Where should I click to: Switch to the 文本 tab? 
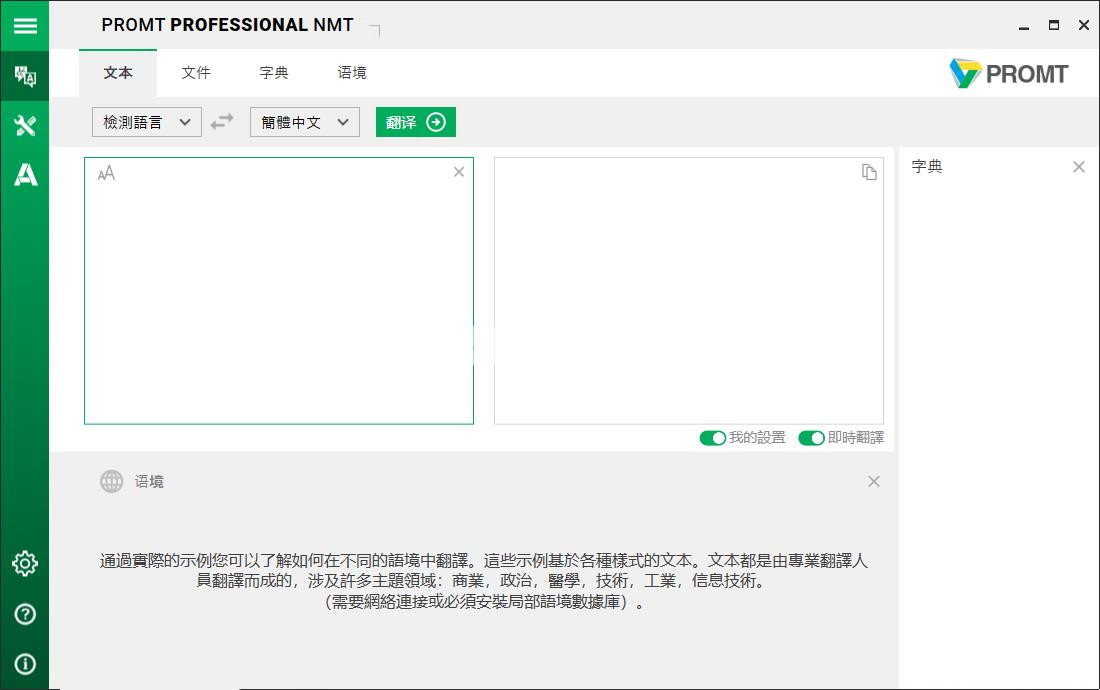118,73
